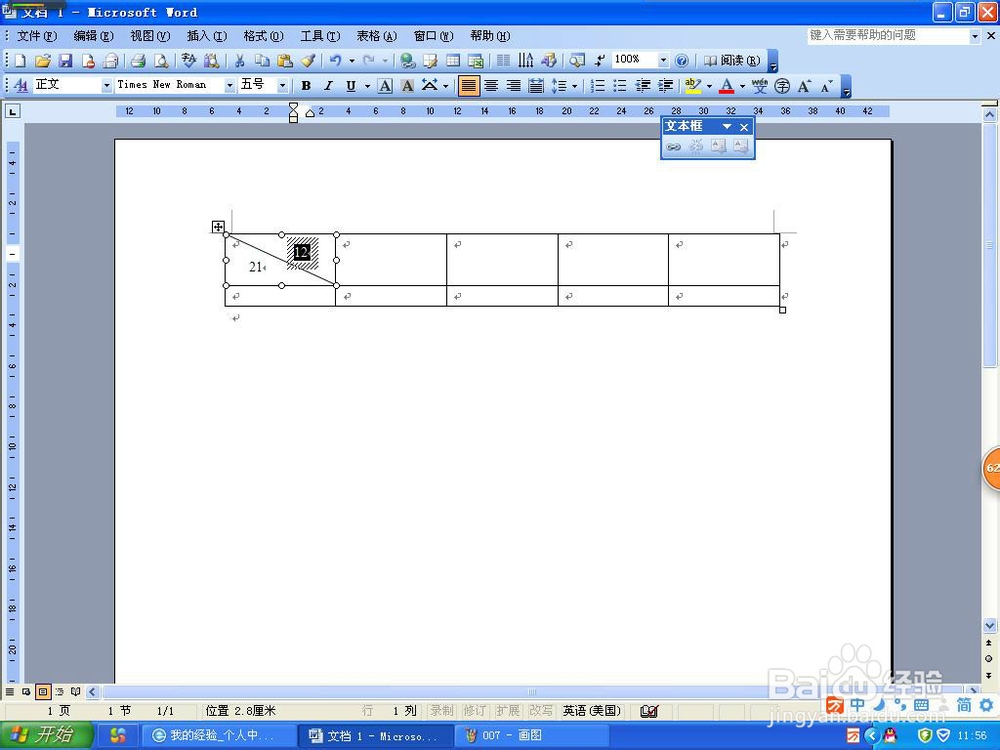Click Insert Table icon
1000x750 pixels.
point(453,61)
